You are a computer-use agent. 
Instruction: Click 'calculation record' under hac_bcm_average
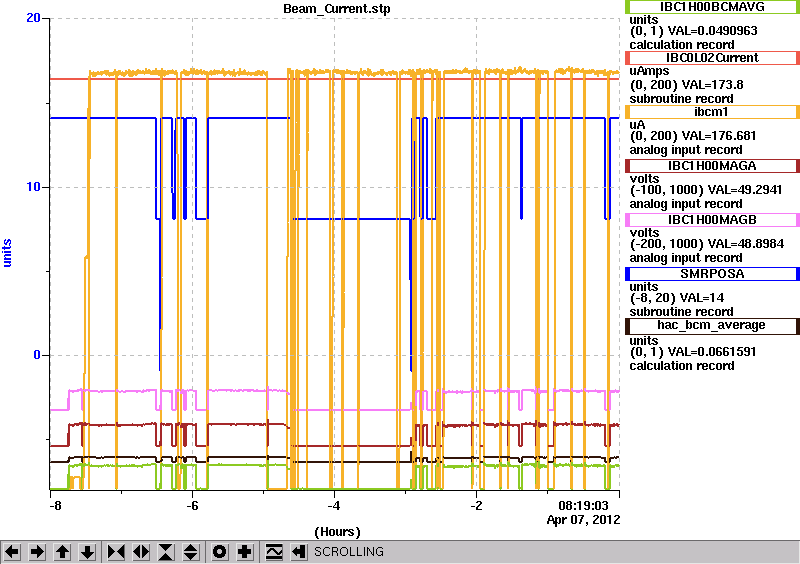(x=682, y=365)
